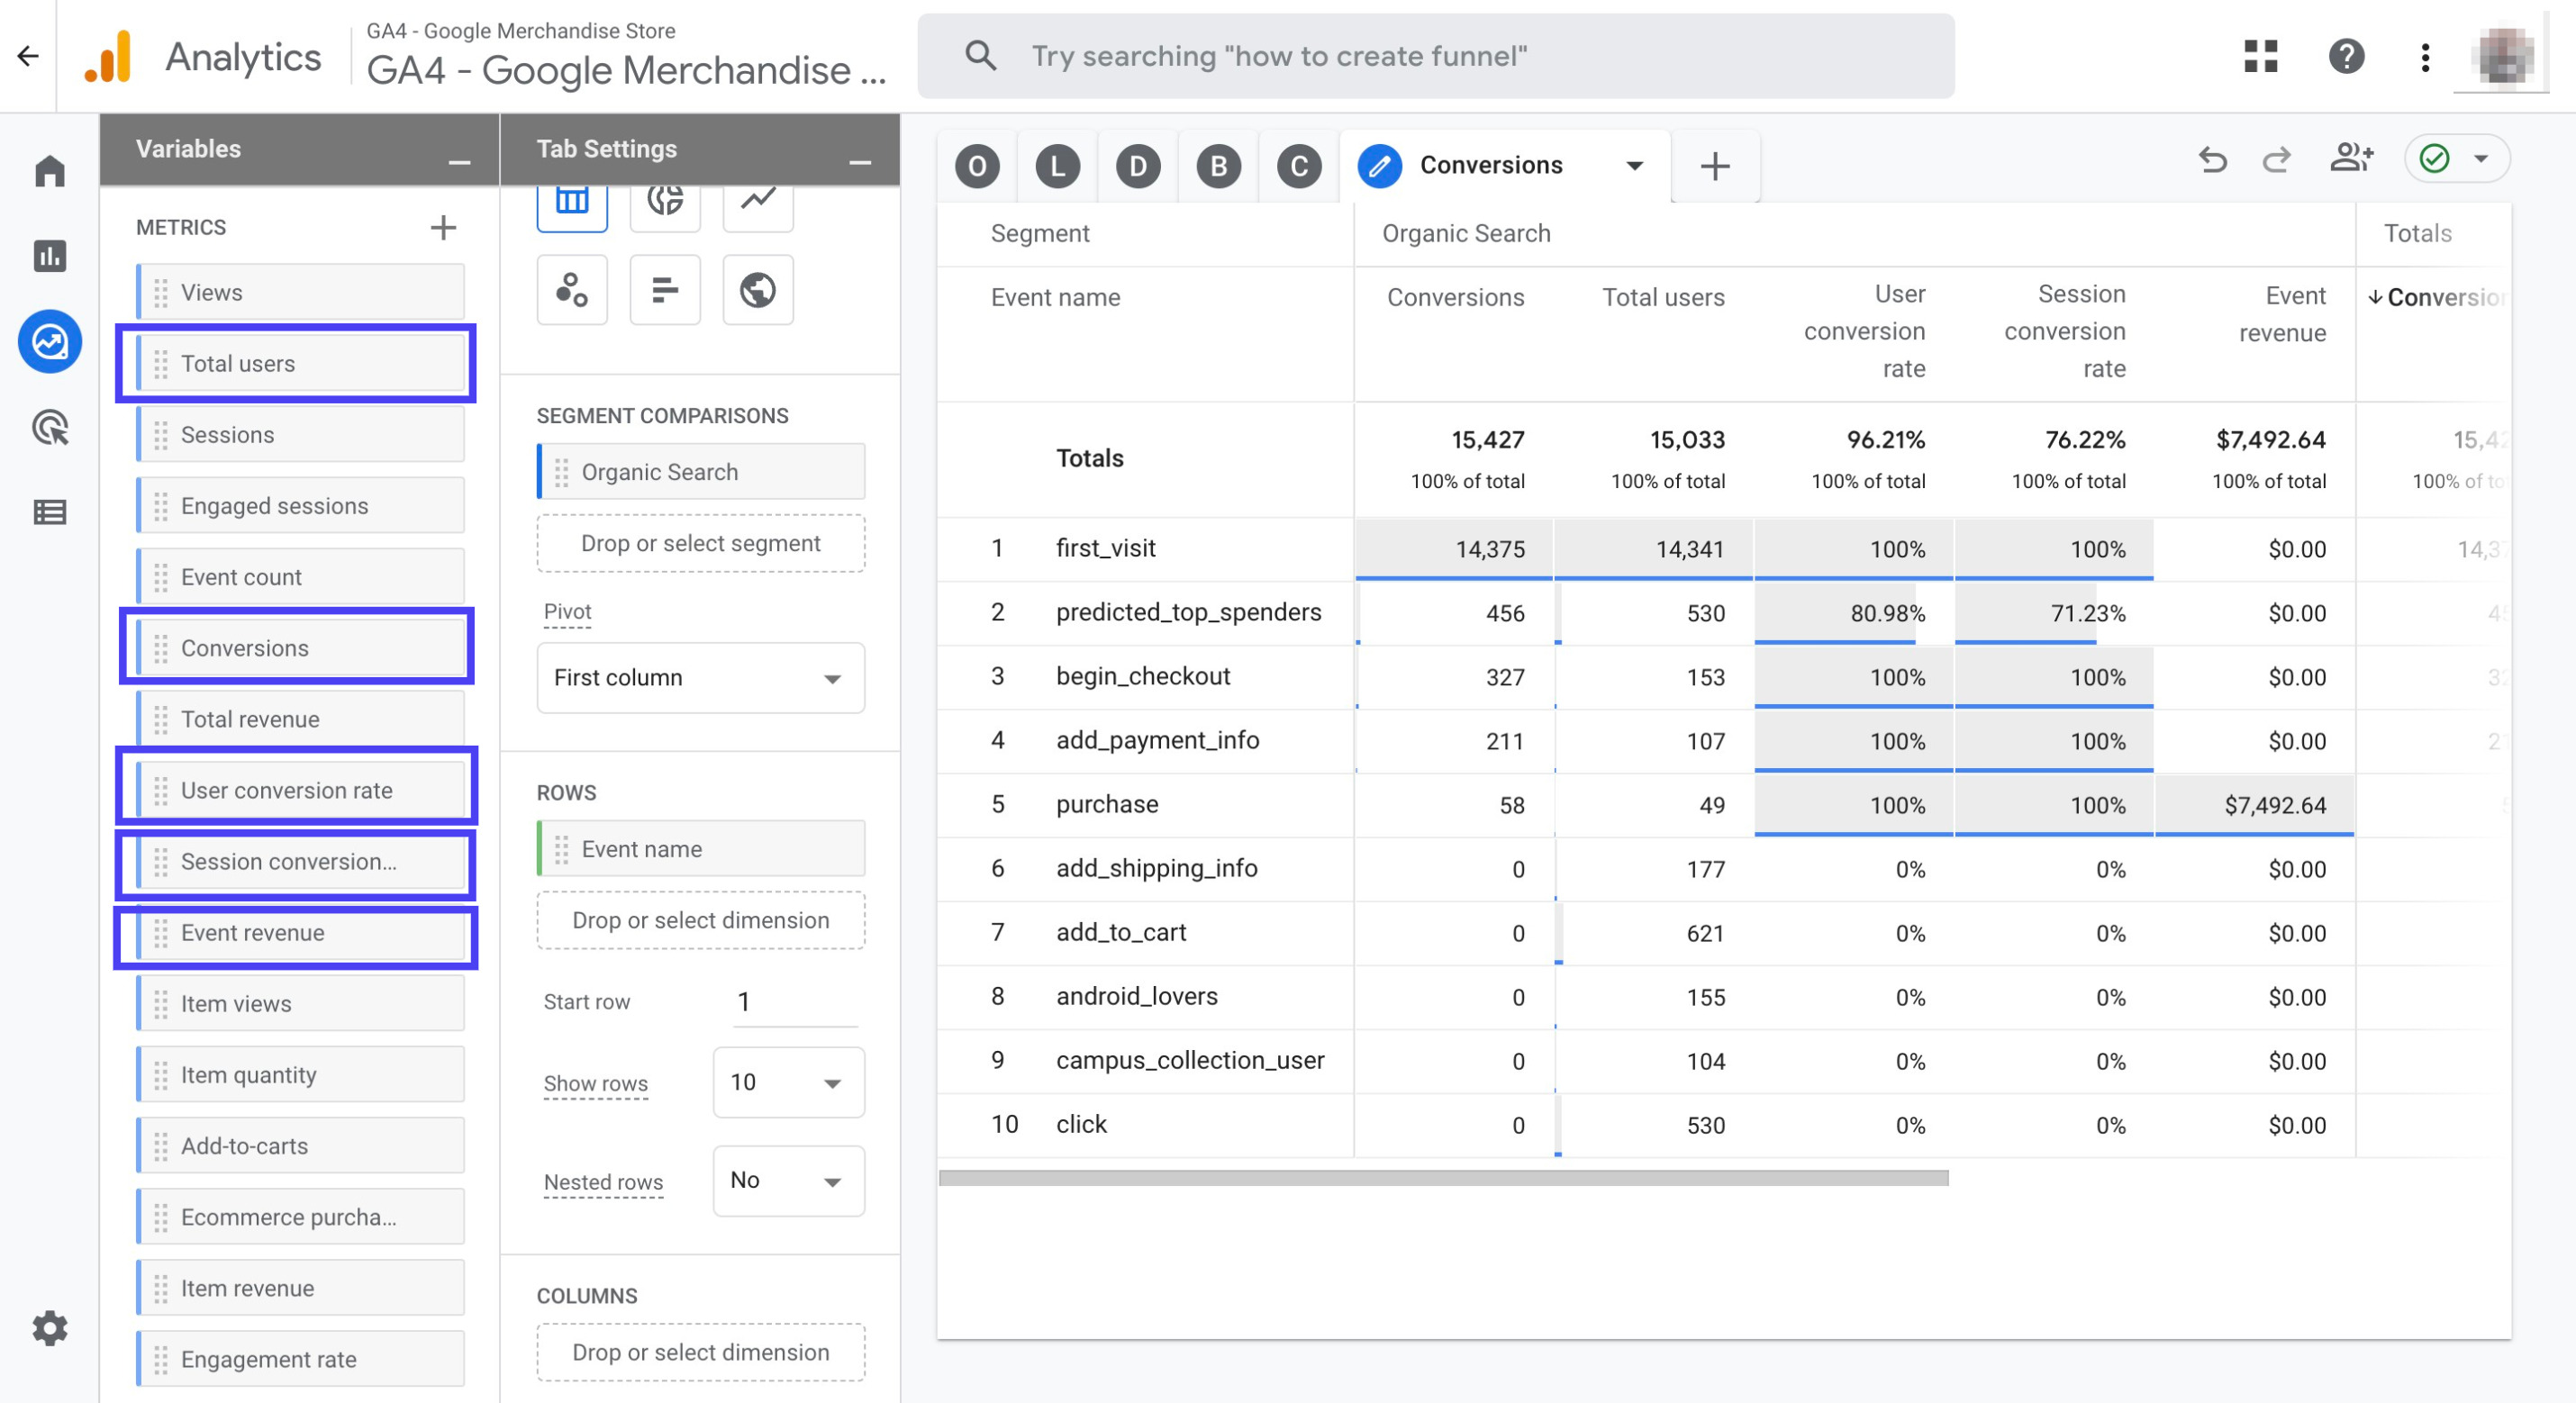
Task: Focus the Analytics search box
Action: click(1435, 56)
